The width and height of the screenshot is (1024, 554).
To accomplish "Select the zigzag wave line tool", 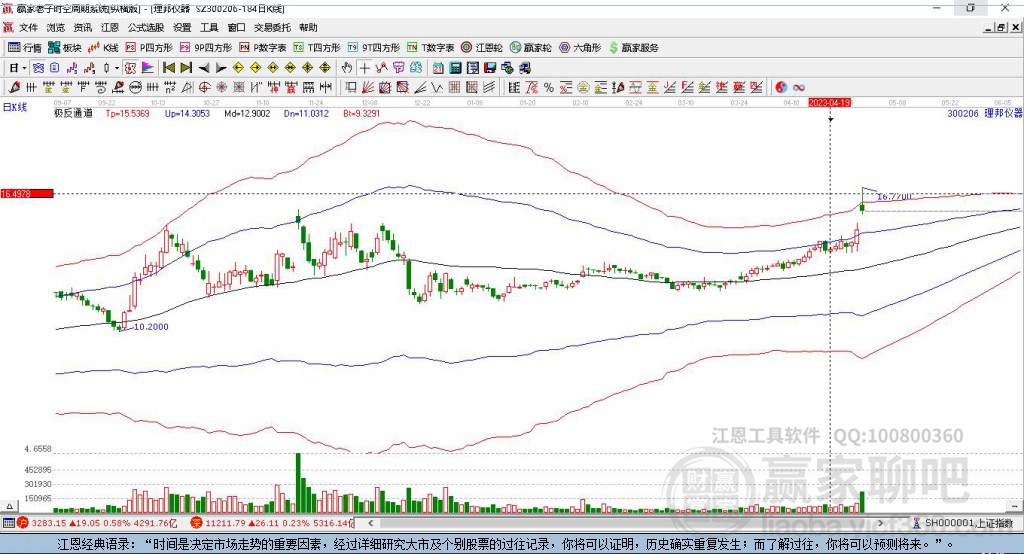I will click(x=437, y=87).
